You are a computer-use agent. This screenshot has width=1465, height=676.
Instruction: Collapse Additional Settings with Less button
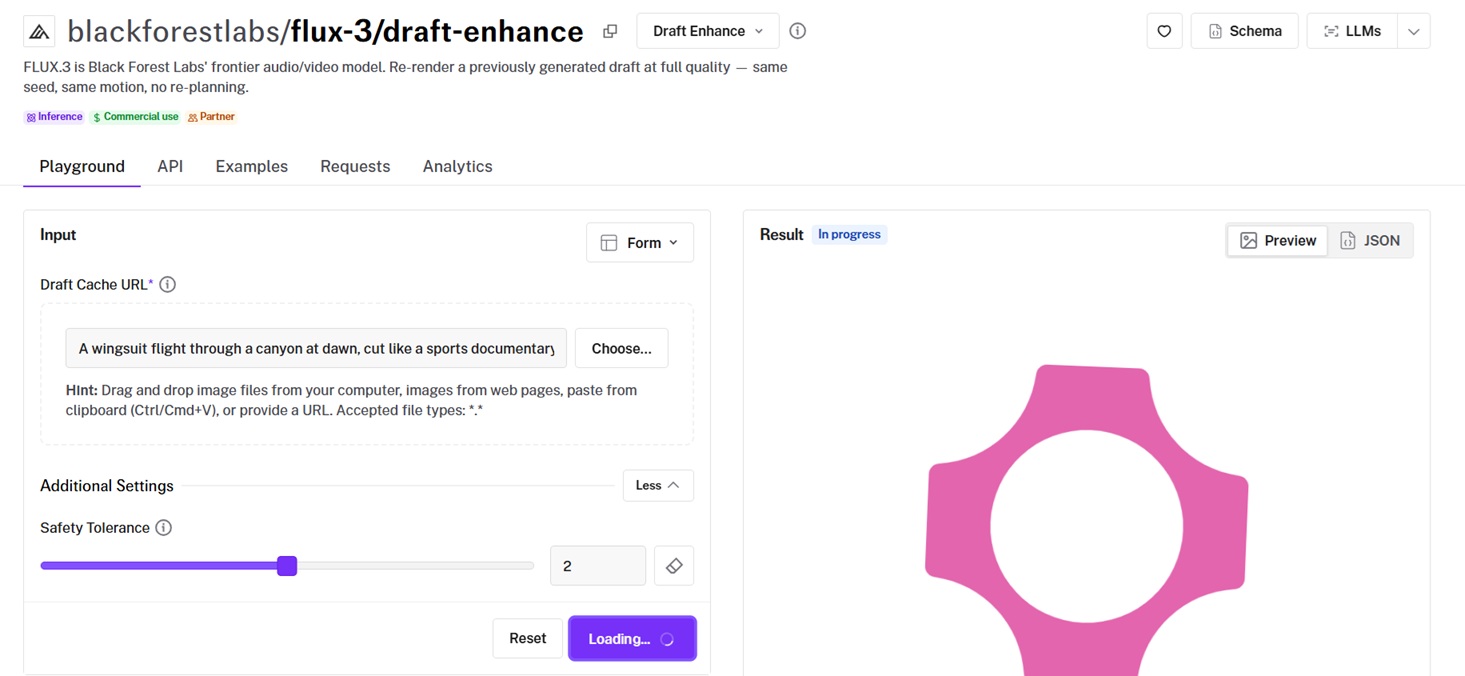click(x=658, y=486)
